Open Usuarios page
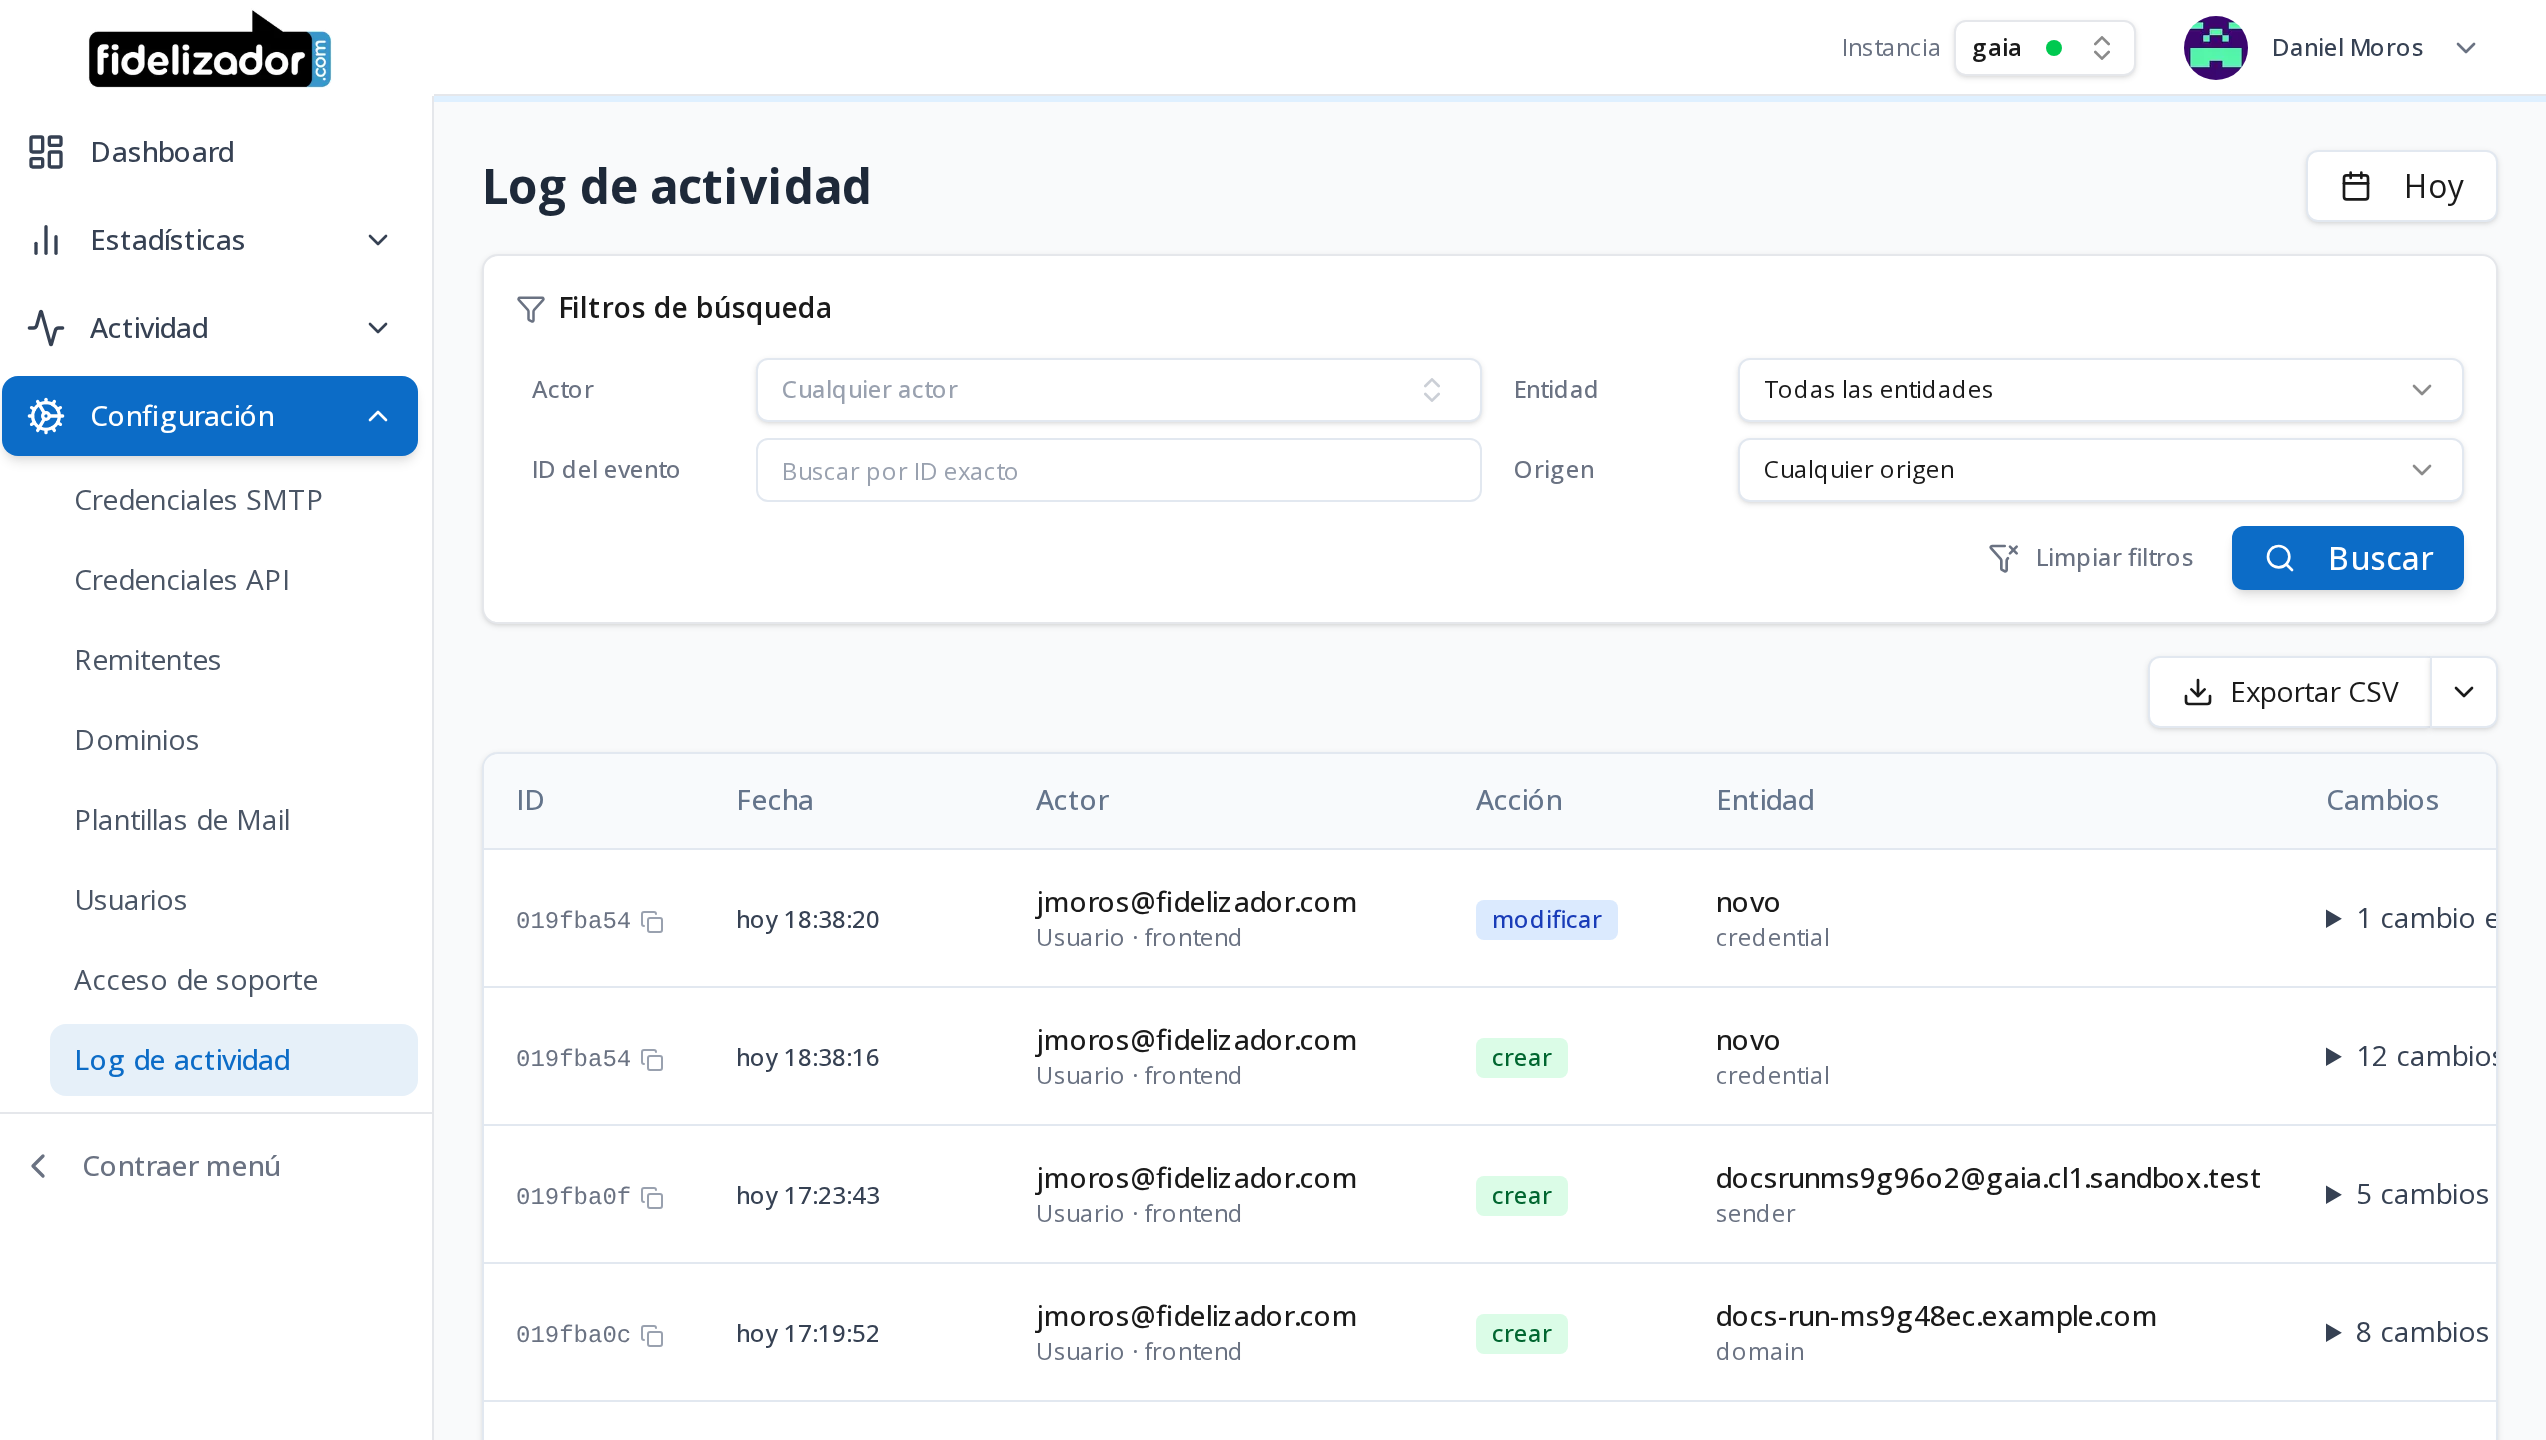 [131, 900]
